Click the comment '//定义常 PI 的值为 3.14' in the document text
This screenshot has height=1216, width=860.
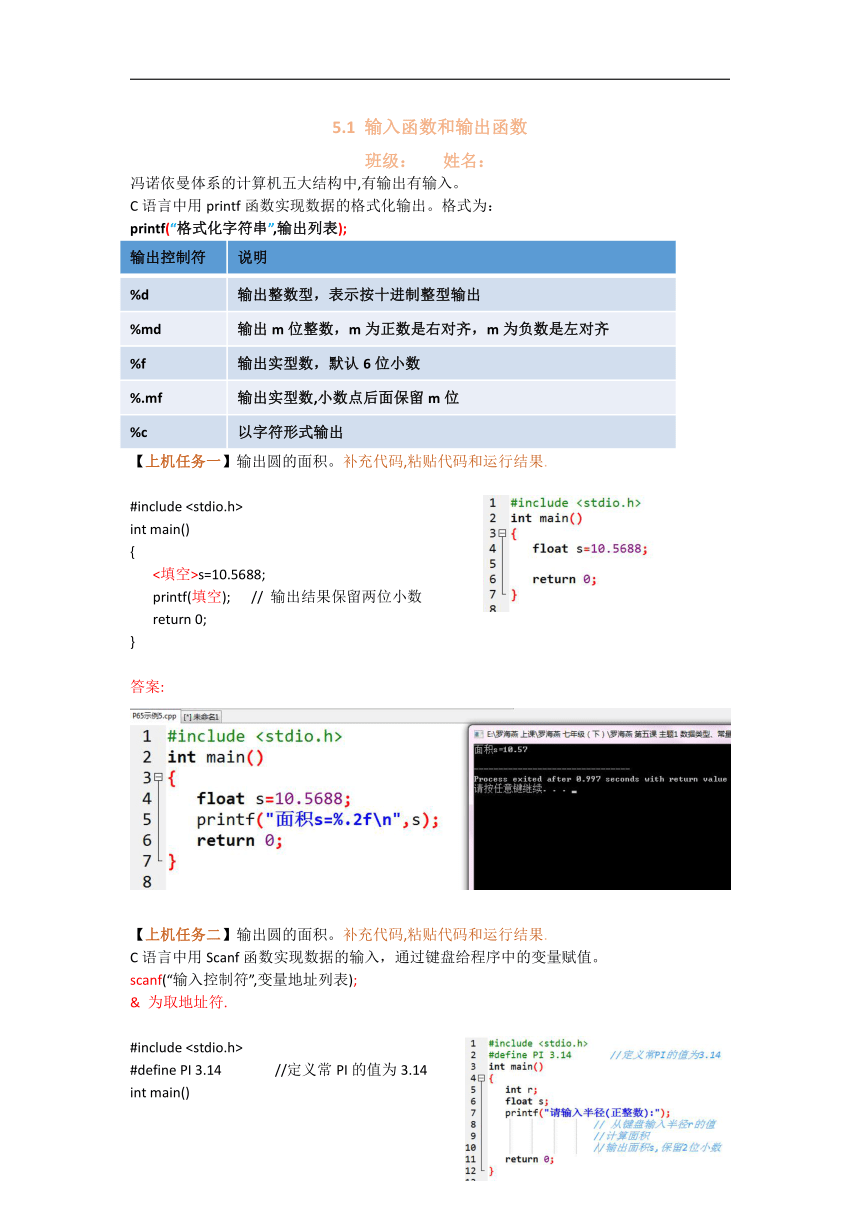(x=351, y=1070)
